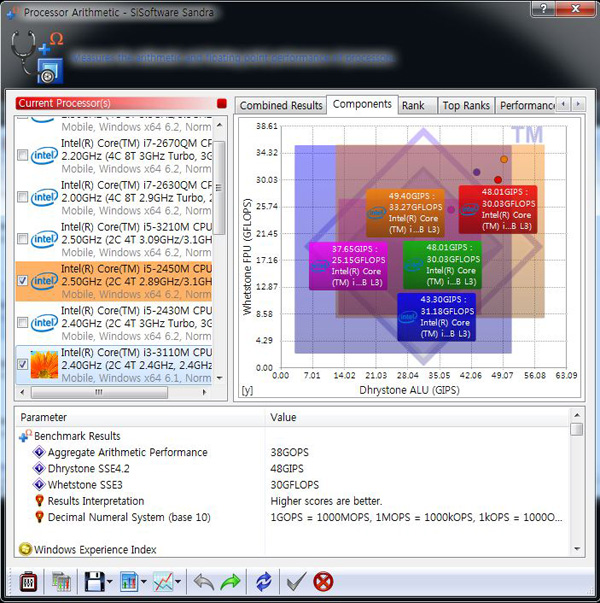Open the Top Ranks tab

(x=466, y=105)
